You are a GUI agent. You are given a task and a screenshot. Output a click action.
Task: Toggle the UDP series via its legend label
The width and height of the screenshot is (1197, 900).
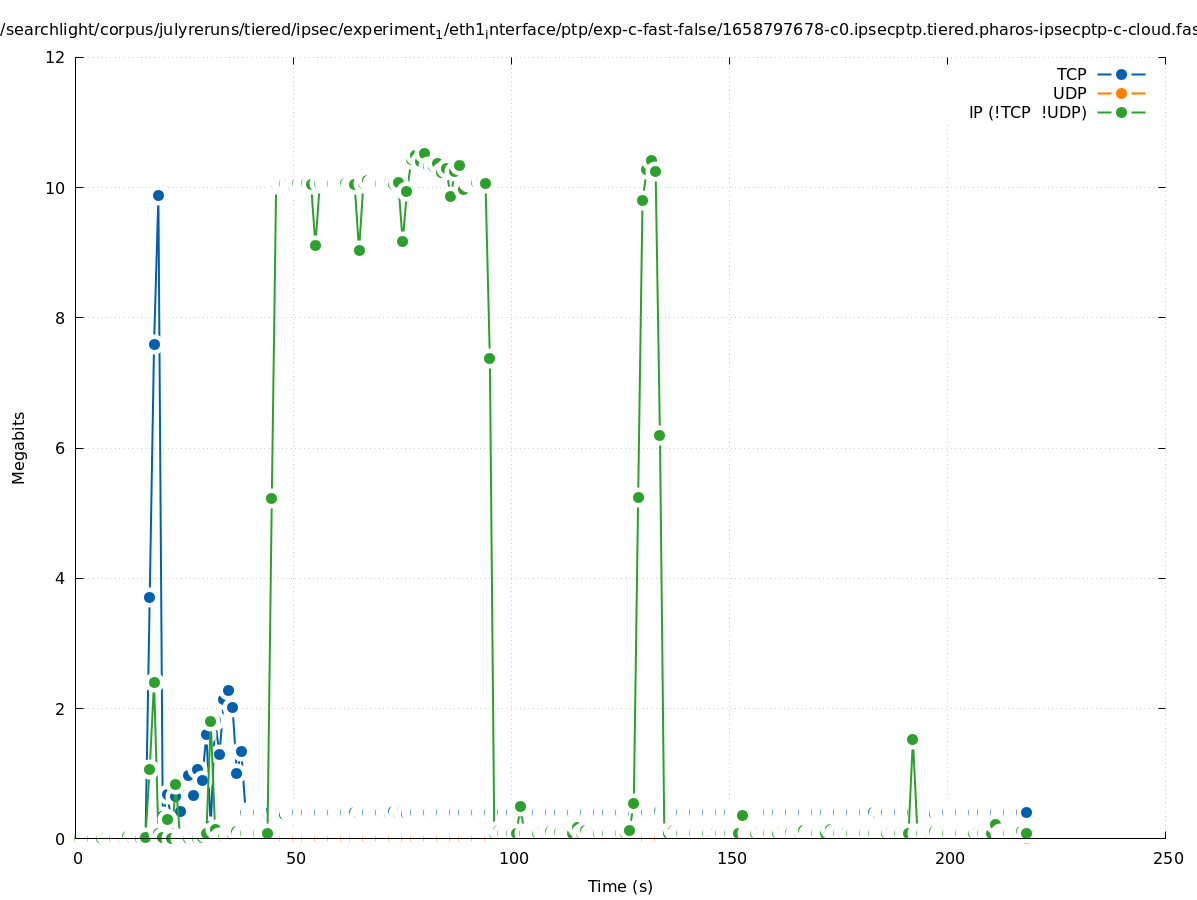tap(1069, 93)
